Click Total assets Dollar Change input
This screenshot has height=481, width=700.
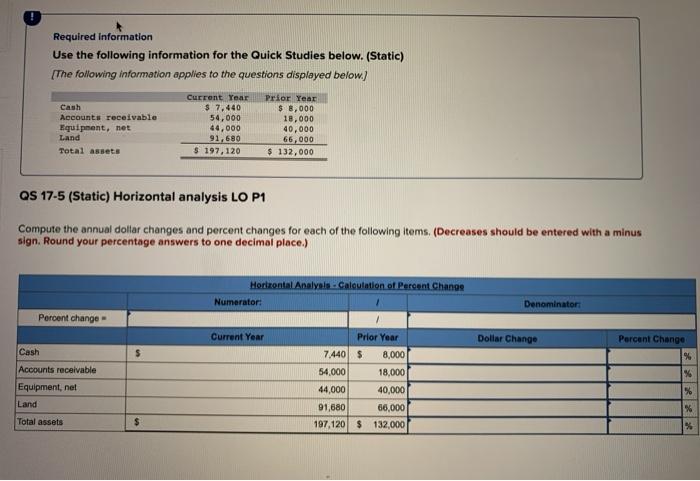click(507, 425)
